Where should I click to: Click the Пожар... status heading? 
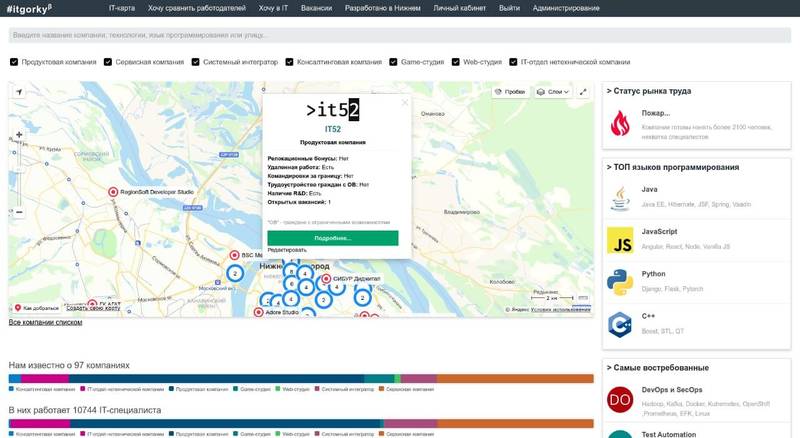pyautogui.click(x=656, y=113)
